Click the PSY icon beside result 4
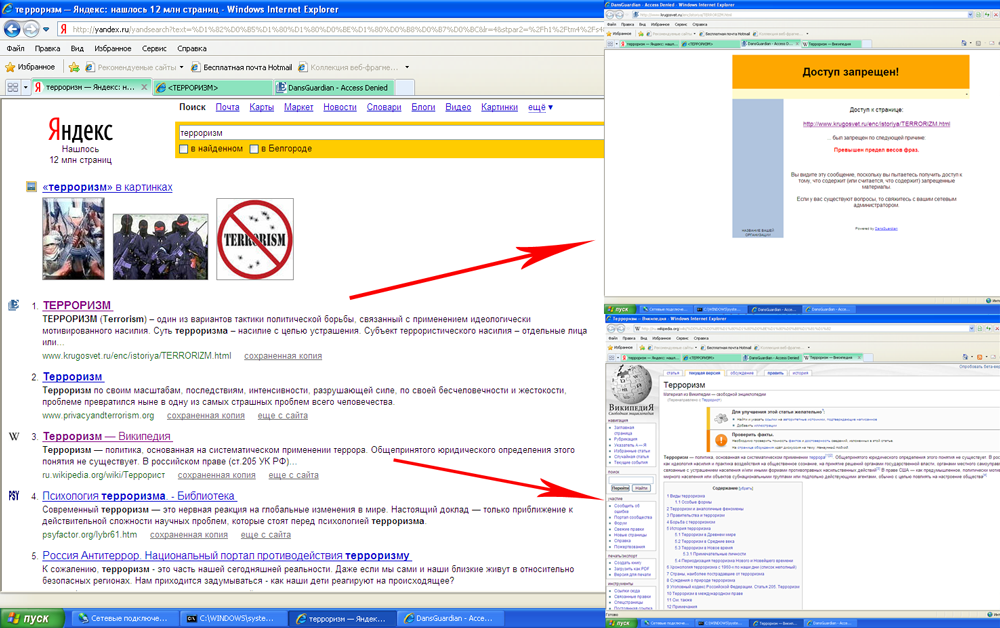1000x628 pixels. [14, 495]
